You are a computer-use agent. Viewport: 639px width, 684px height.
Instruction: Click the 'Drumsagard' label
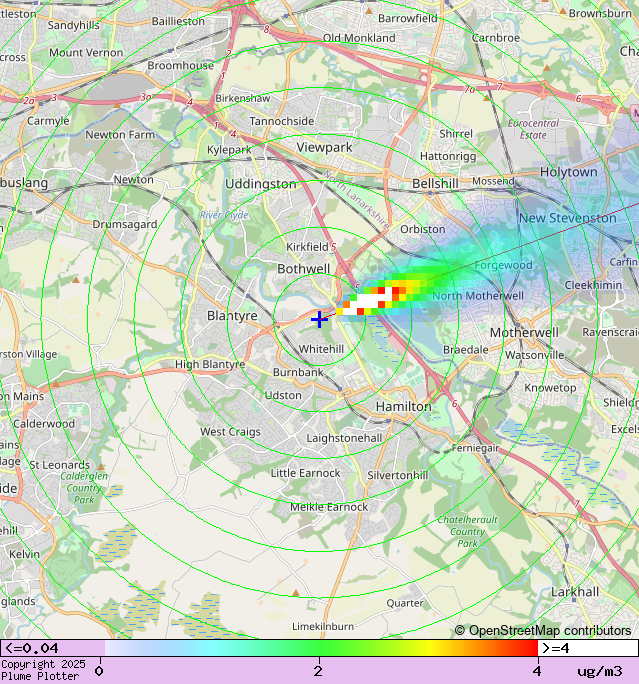pos(125,224)
